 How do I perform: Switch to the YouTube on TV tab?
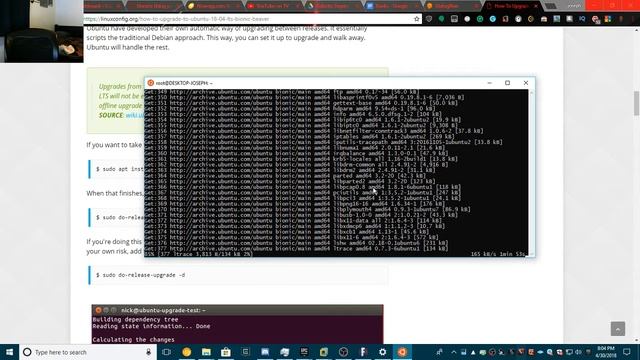coord(273,6)
